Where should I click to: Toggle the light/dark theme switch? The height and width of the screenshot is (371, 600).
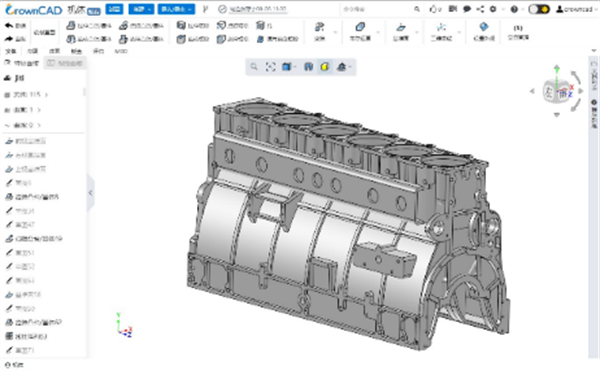pos(539,9)
